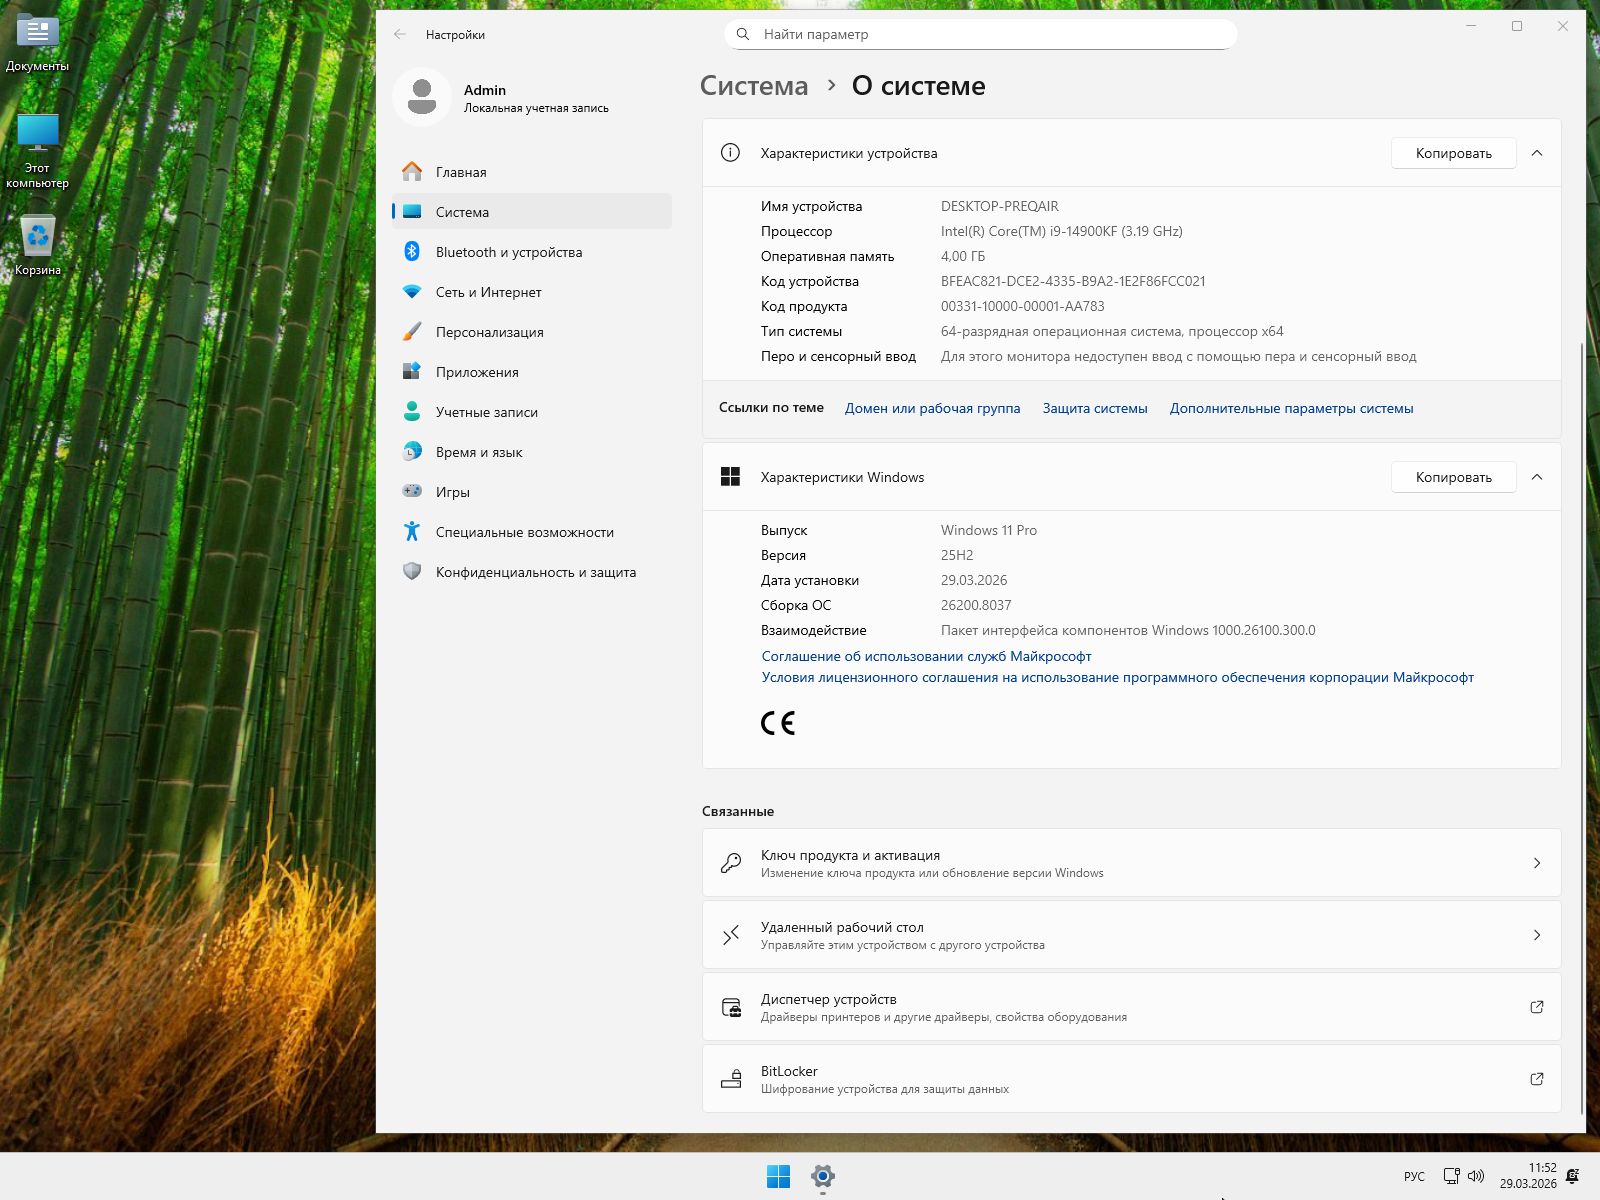Image resolution: width=1600 pixels, height=1200 pixels.
Task: Collapse the device specifications section
Action: tap(1537, 153)
